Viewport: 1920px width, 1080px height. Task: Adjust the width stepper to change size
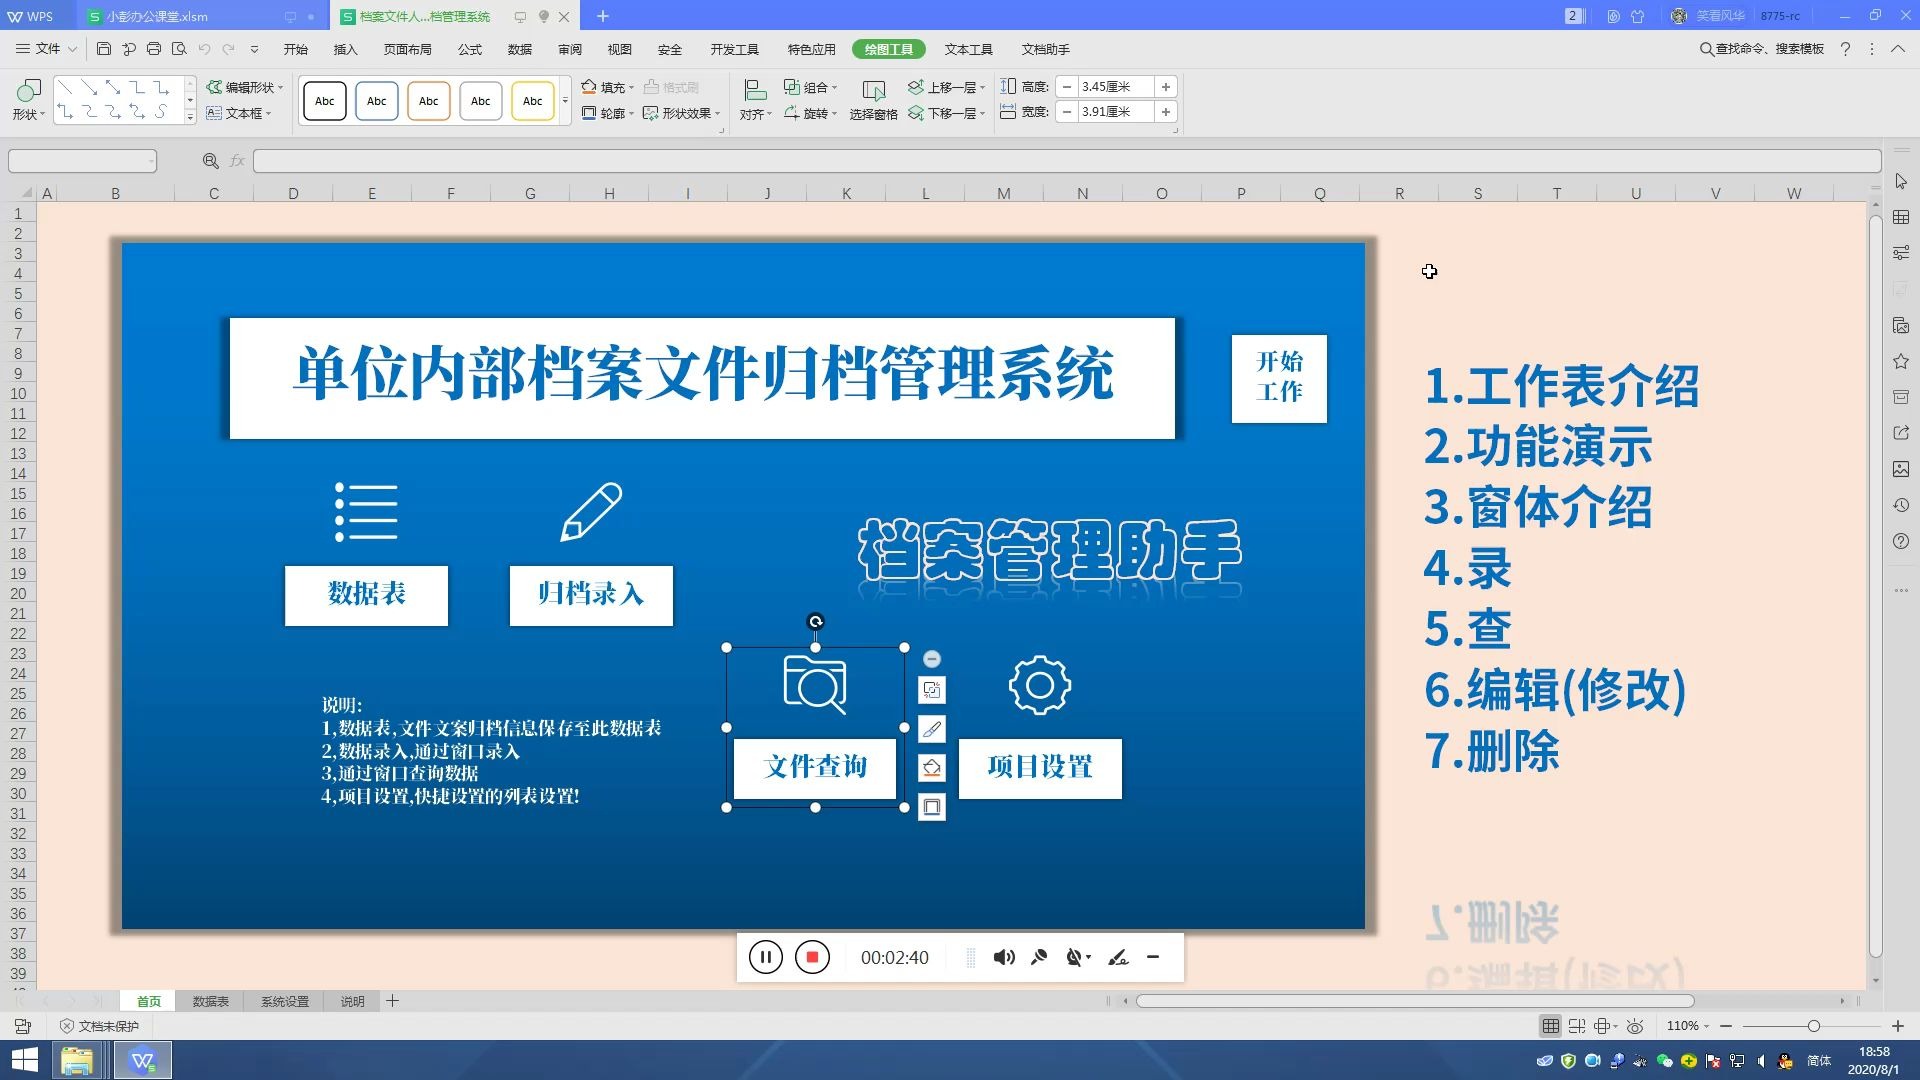[1166, 112]
